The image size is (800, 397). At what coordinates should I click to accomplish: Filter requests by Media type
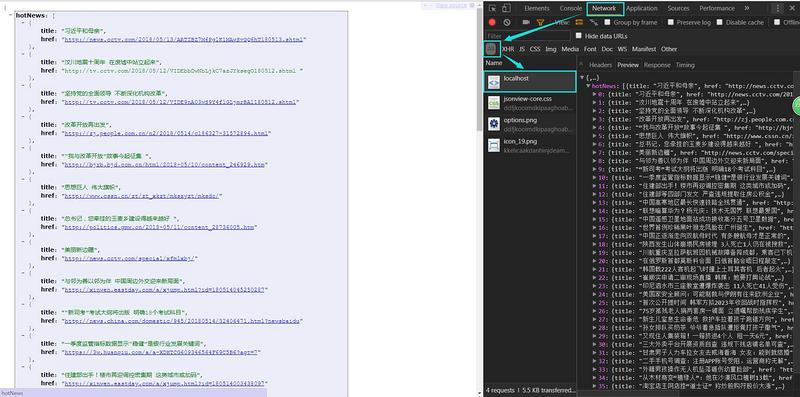coord(570,49)
